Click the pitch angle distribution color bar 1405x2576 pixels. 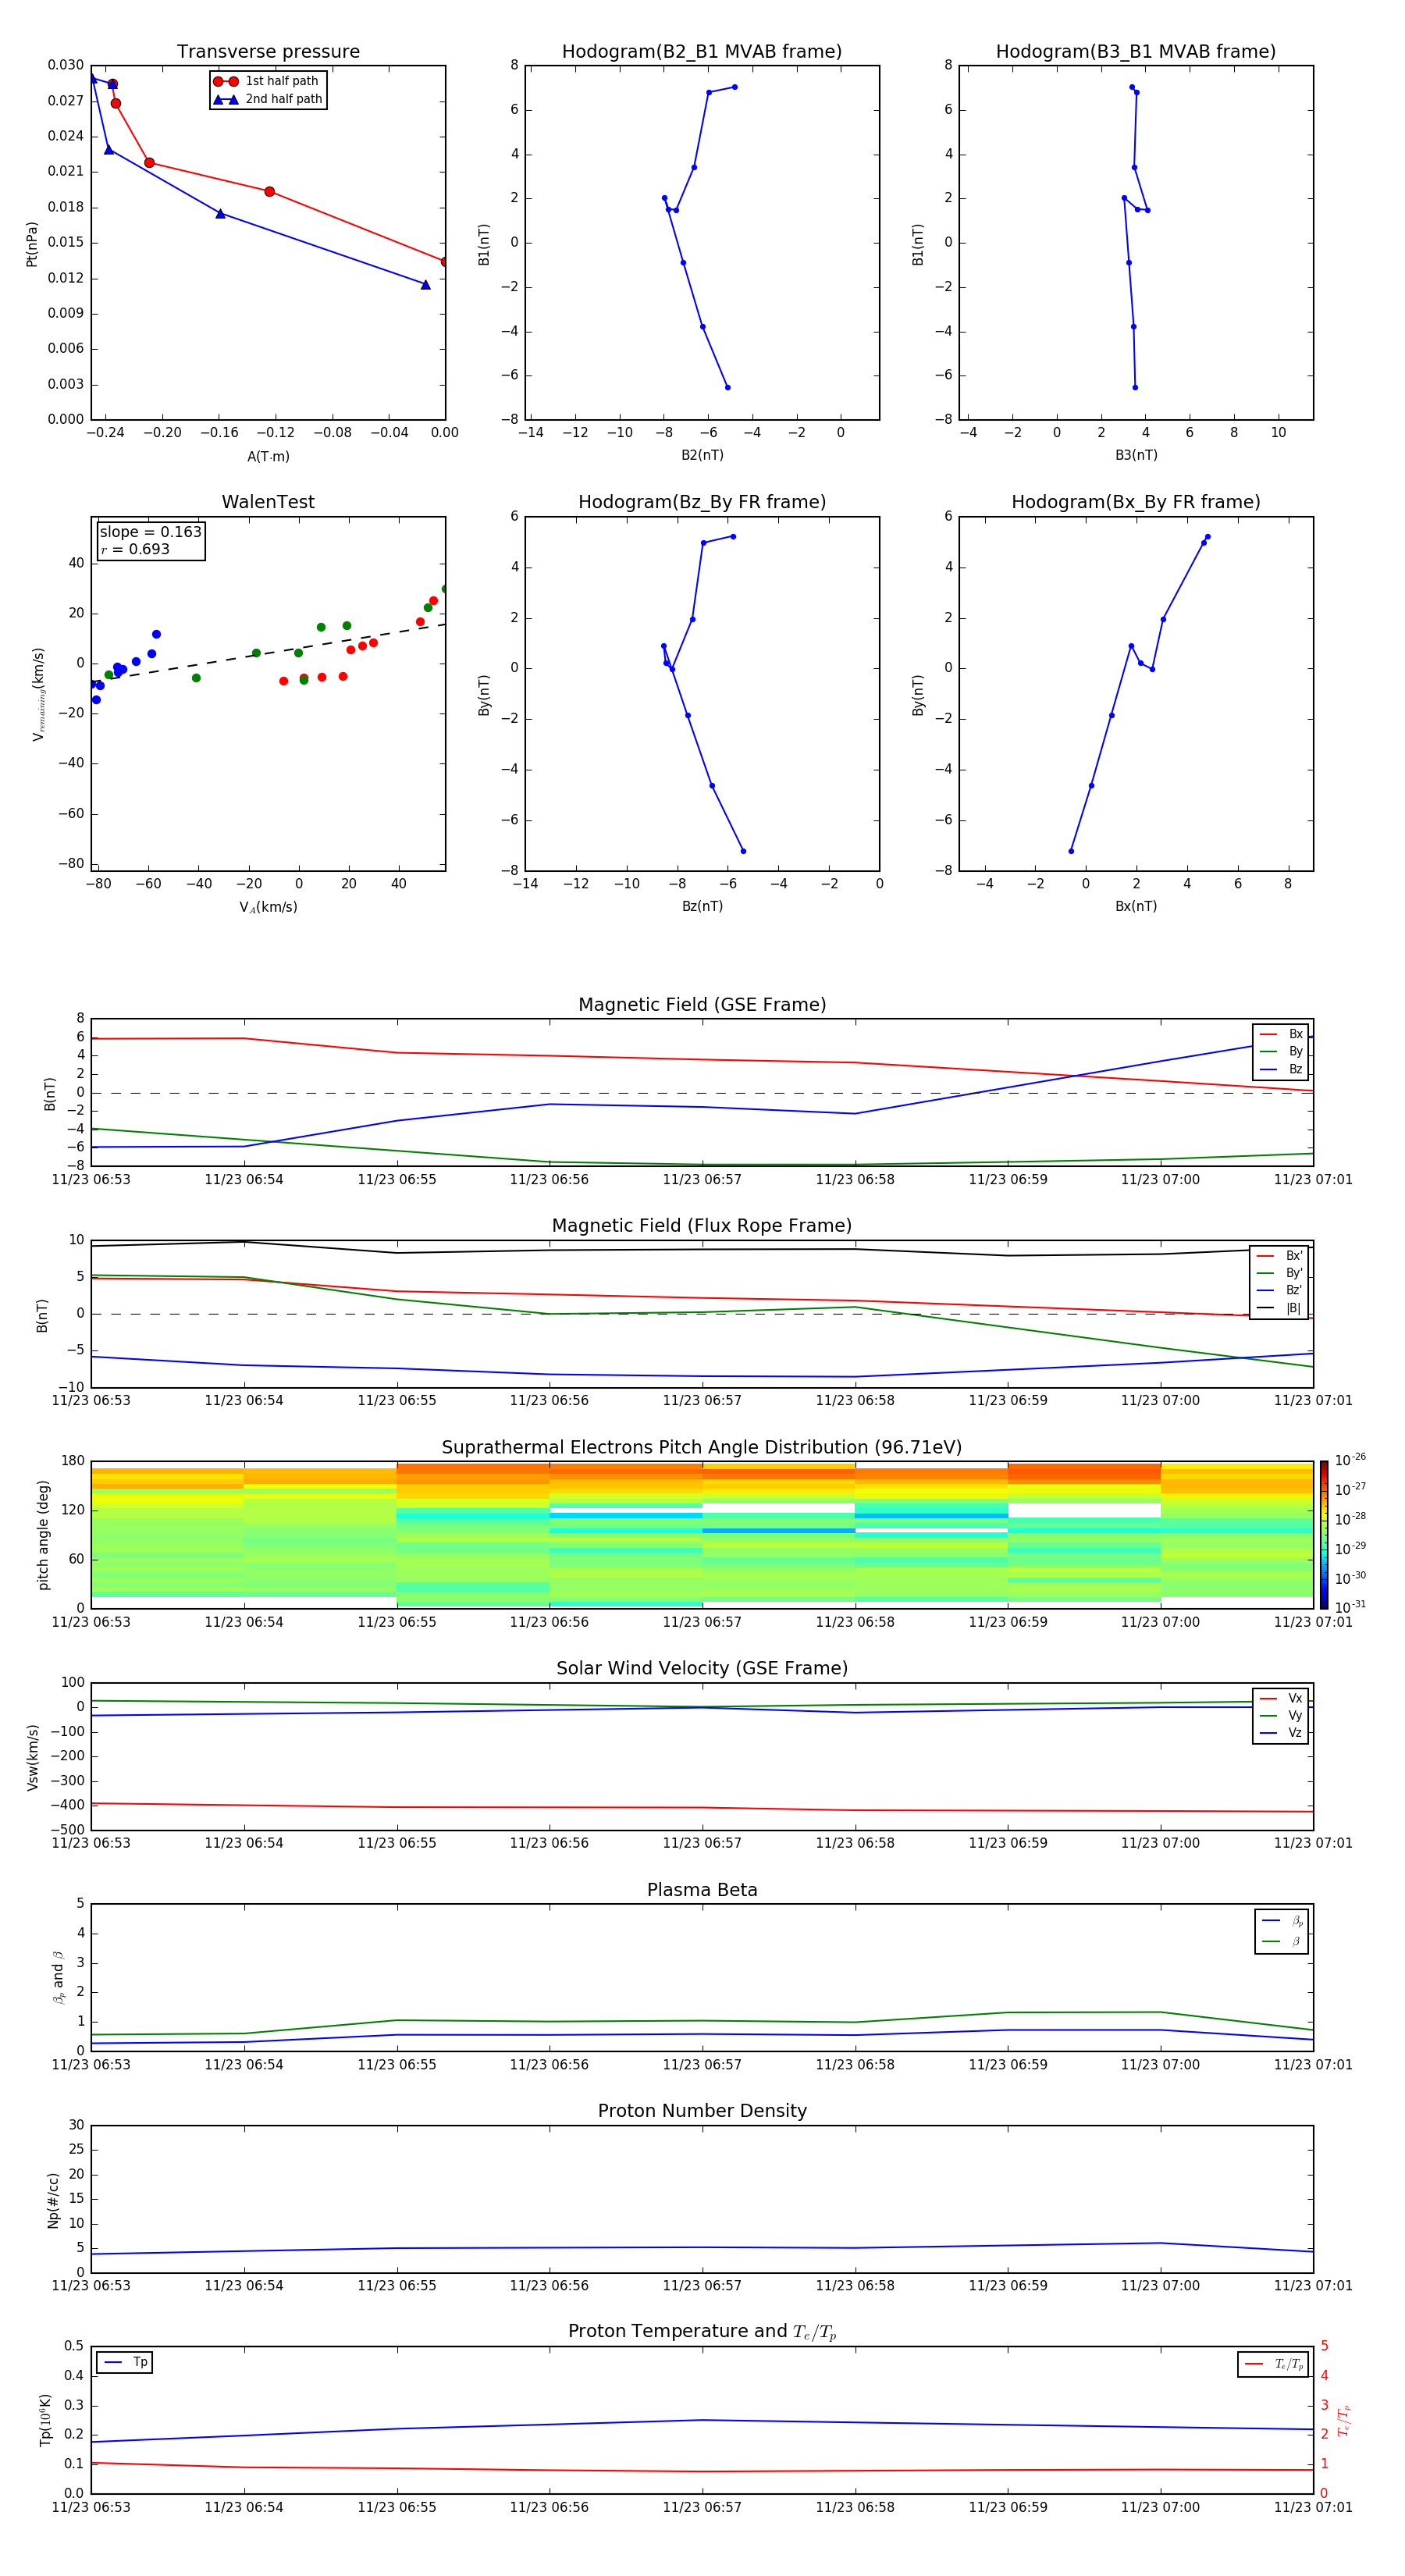coord(1323,1534)
